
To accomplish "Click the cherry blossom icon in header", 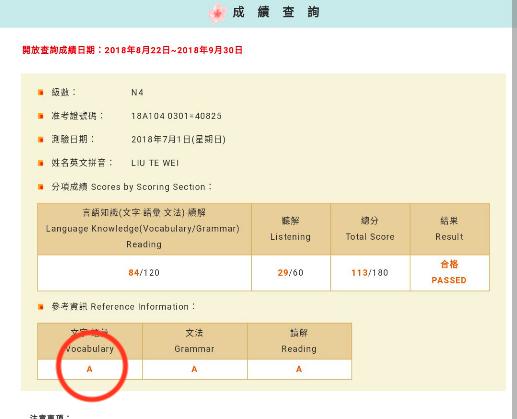I will coord(217,13).
